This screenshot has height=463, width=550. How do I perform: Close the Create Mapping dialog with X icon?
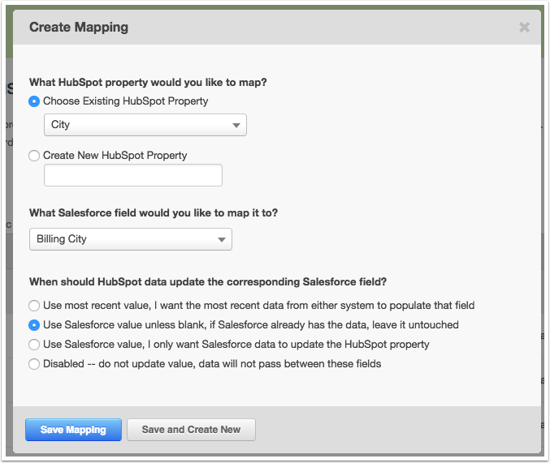524,27
